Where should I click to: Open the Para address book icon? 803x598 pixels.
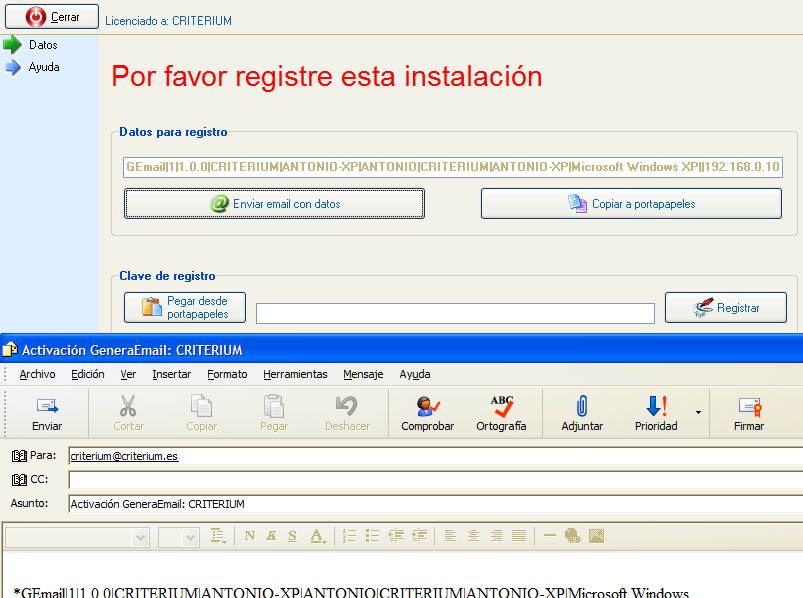point(19,456)
